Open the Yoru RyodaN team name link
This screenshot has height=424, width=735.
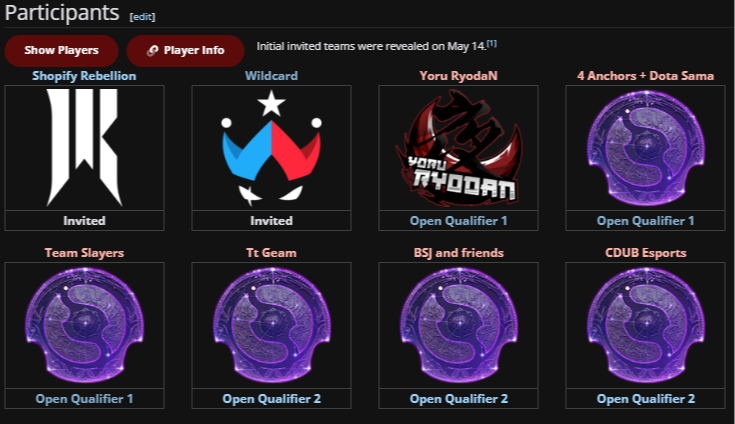click(458, 76)
